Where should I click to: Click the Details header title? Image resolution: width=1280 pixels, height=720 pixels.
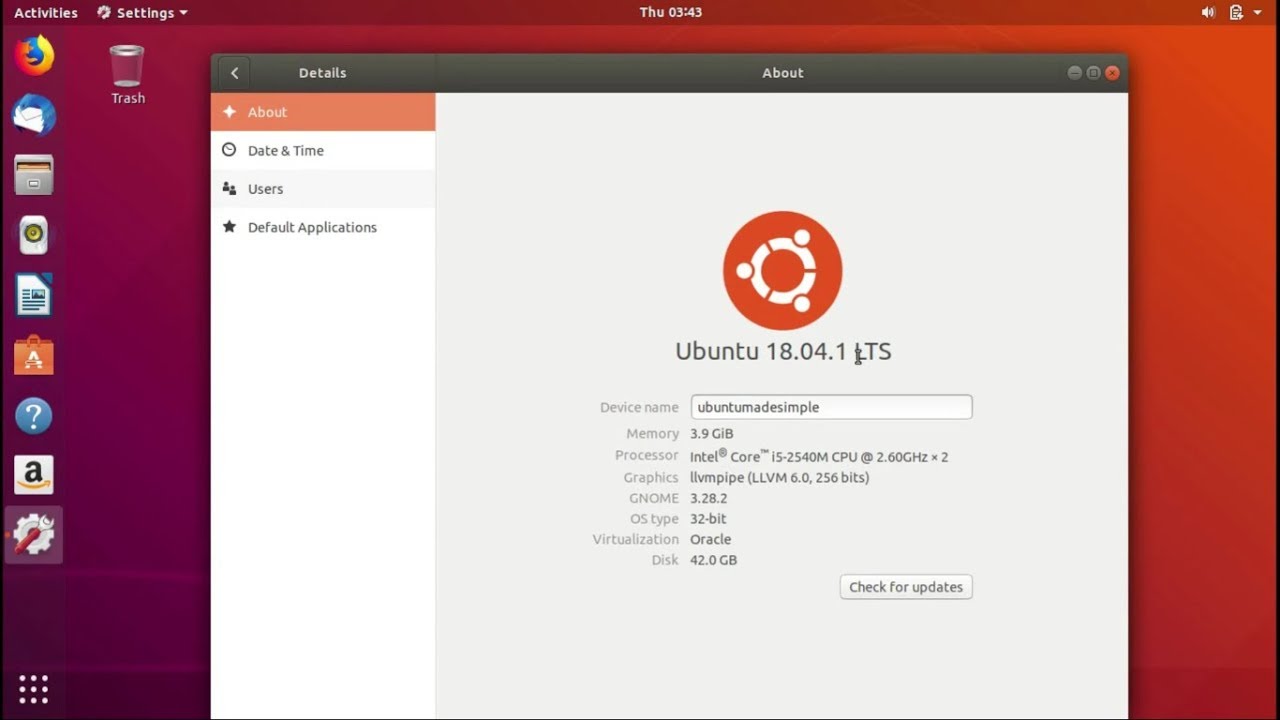pos(322,73)
